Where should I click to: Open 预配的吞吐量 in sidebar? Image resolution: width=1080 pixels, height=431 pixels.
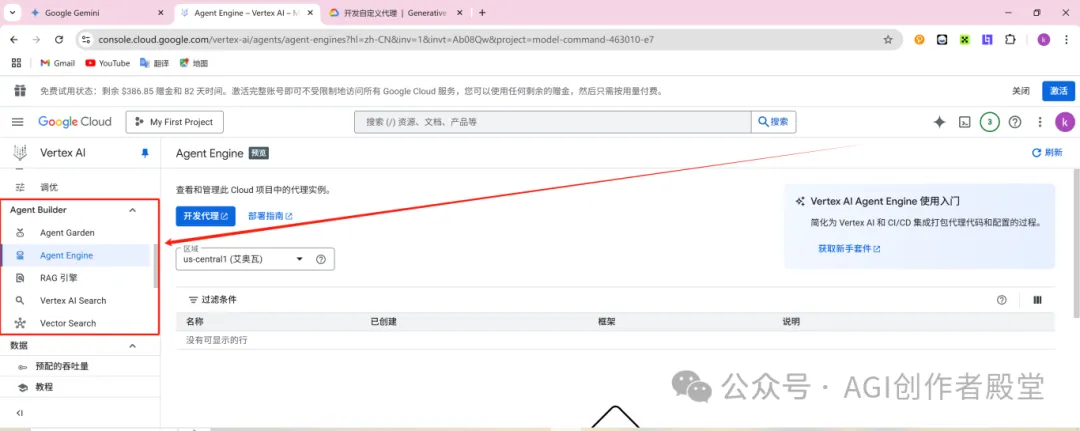[x=61, y=367]
